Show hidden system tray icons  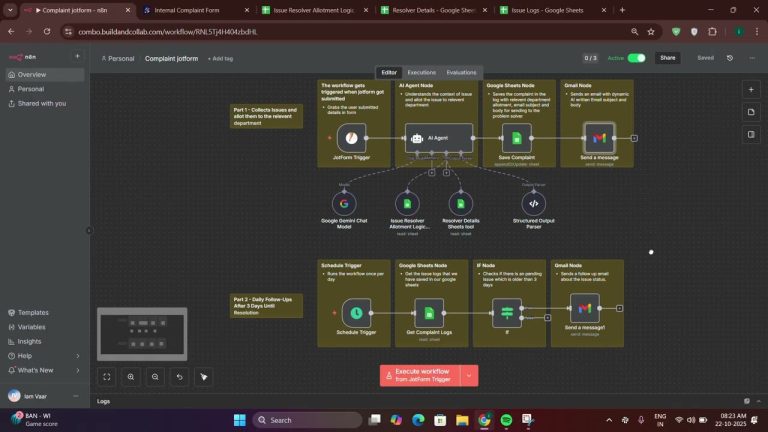[609, 420]
